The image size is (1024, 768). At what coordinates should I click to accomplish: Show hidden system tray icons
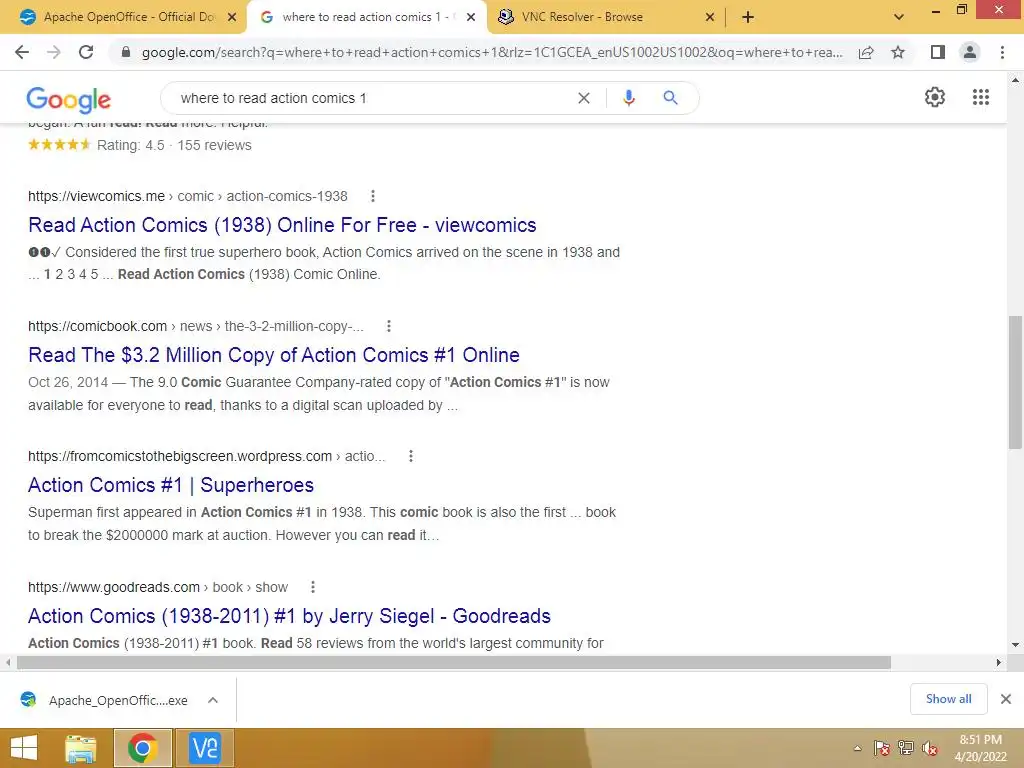[x=857, y=748]
